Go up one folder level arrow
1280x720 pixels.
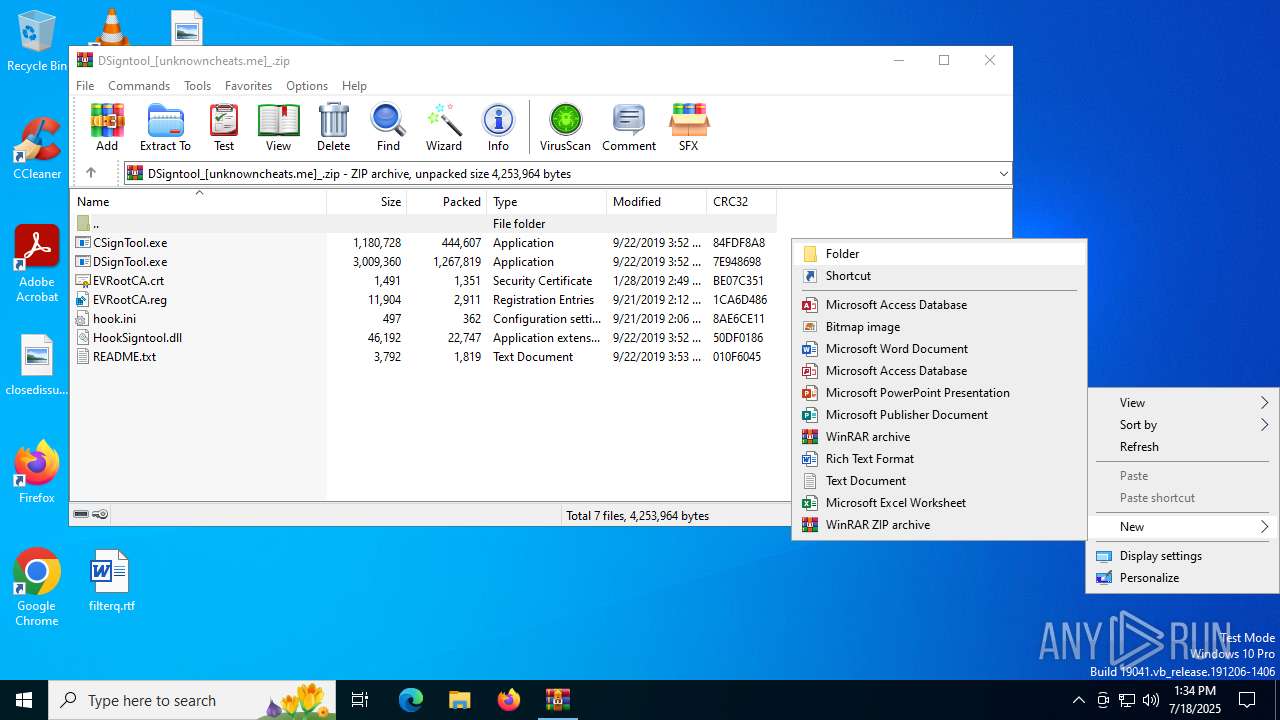[91, 173]
